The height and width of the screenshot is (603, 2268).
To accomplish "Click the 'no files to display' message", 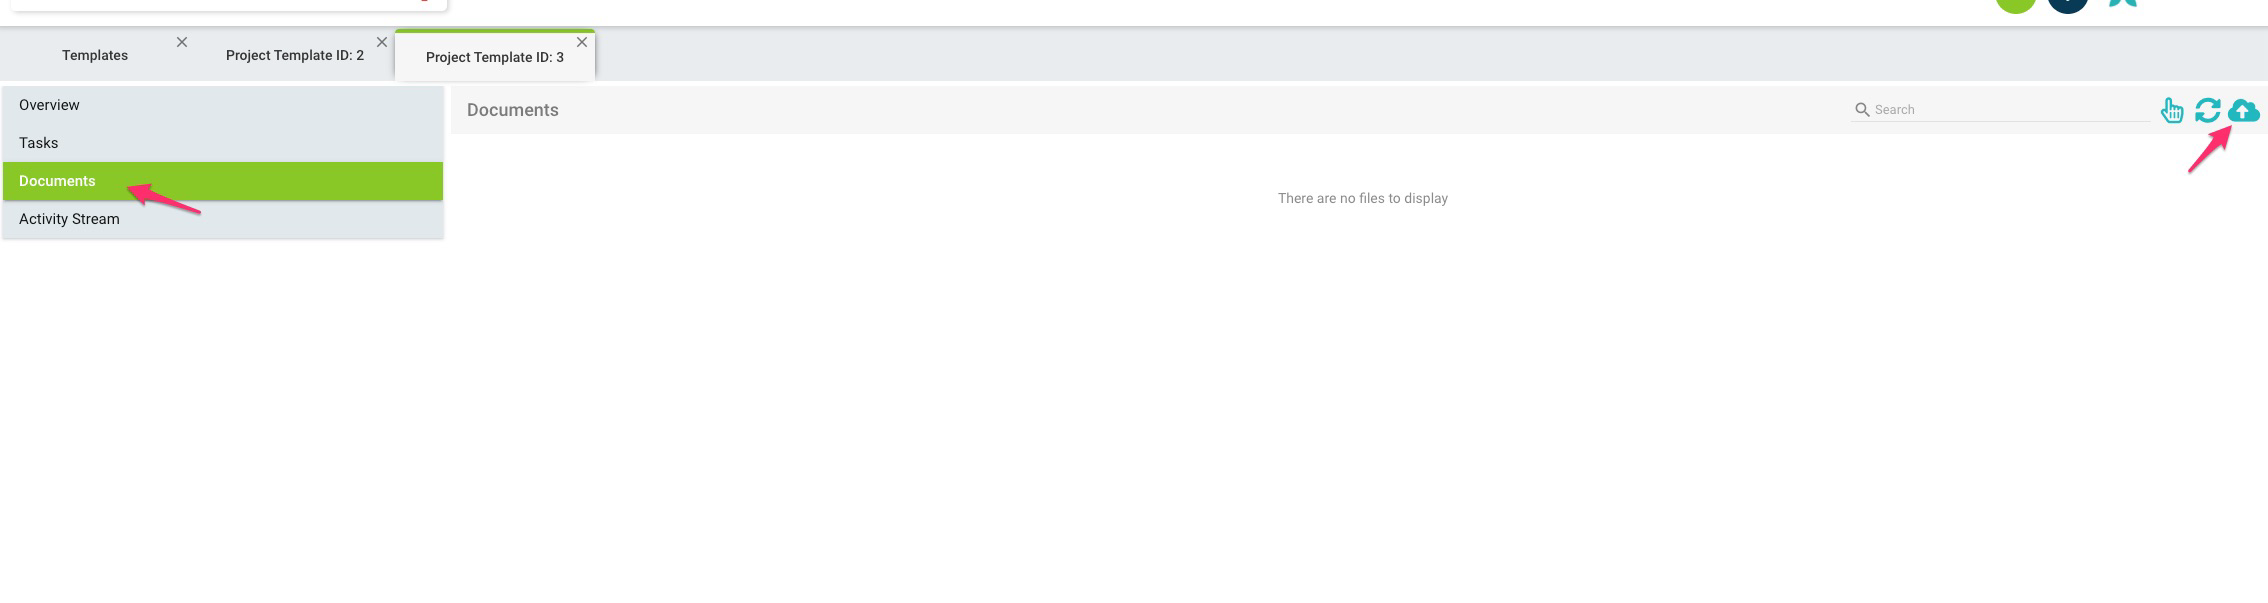I will click(1362, 198).
